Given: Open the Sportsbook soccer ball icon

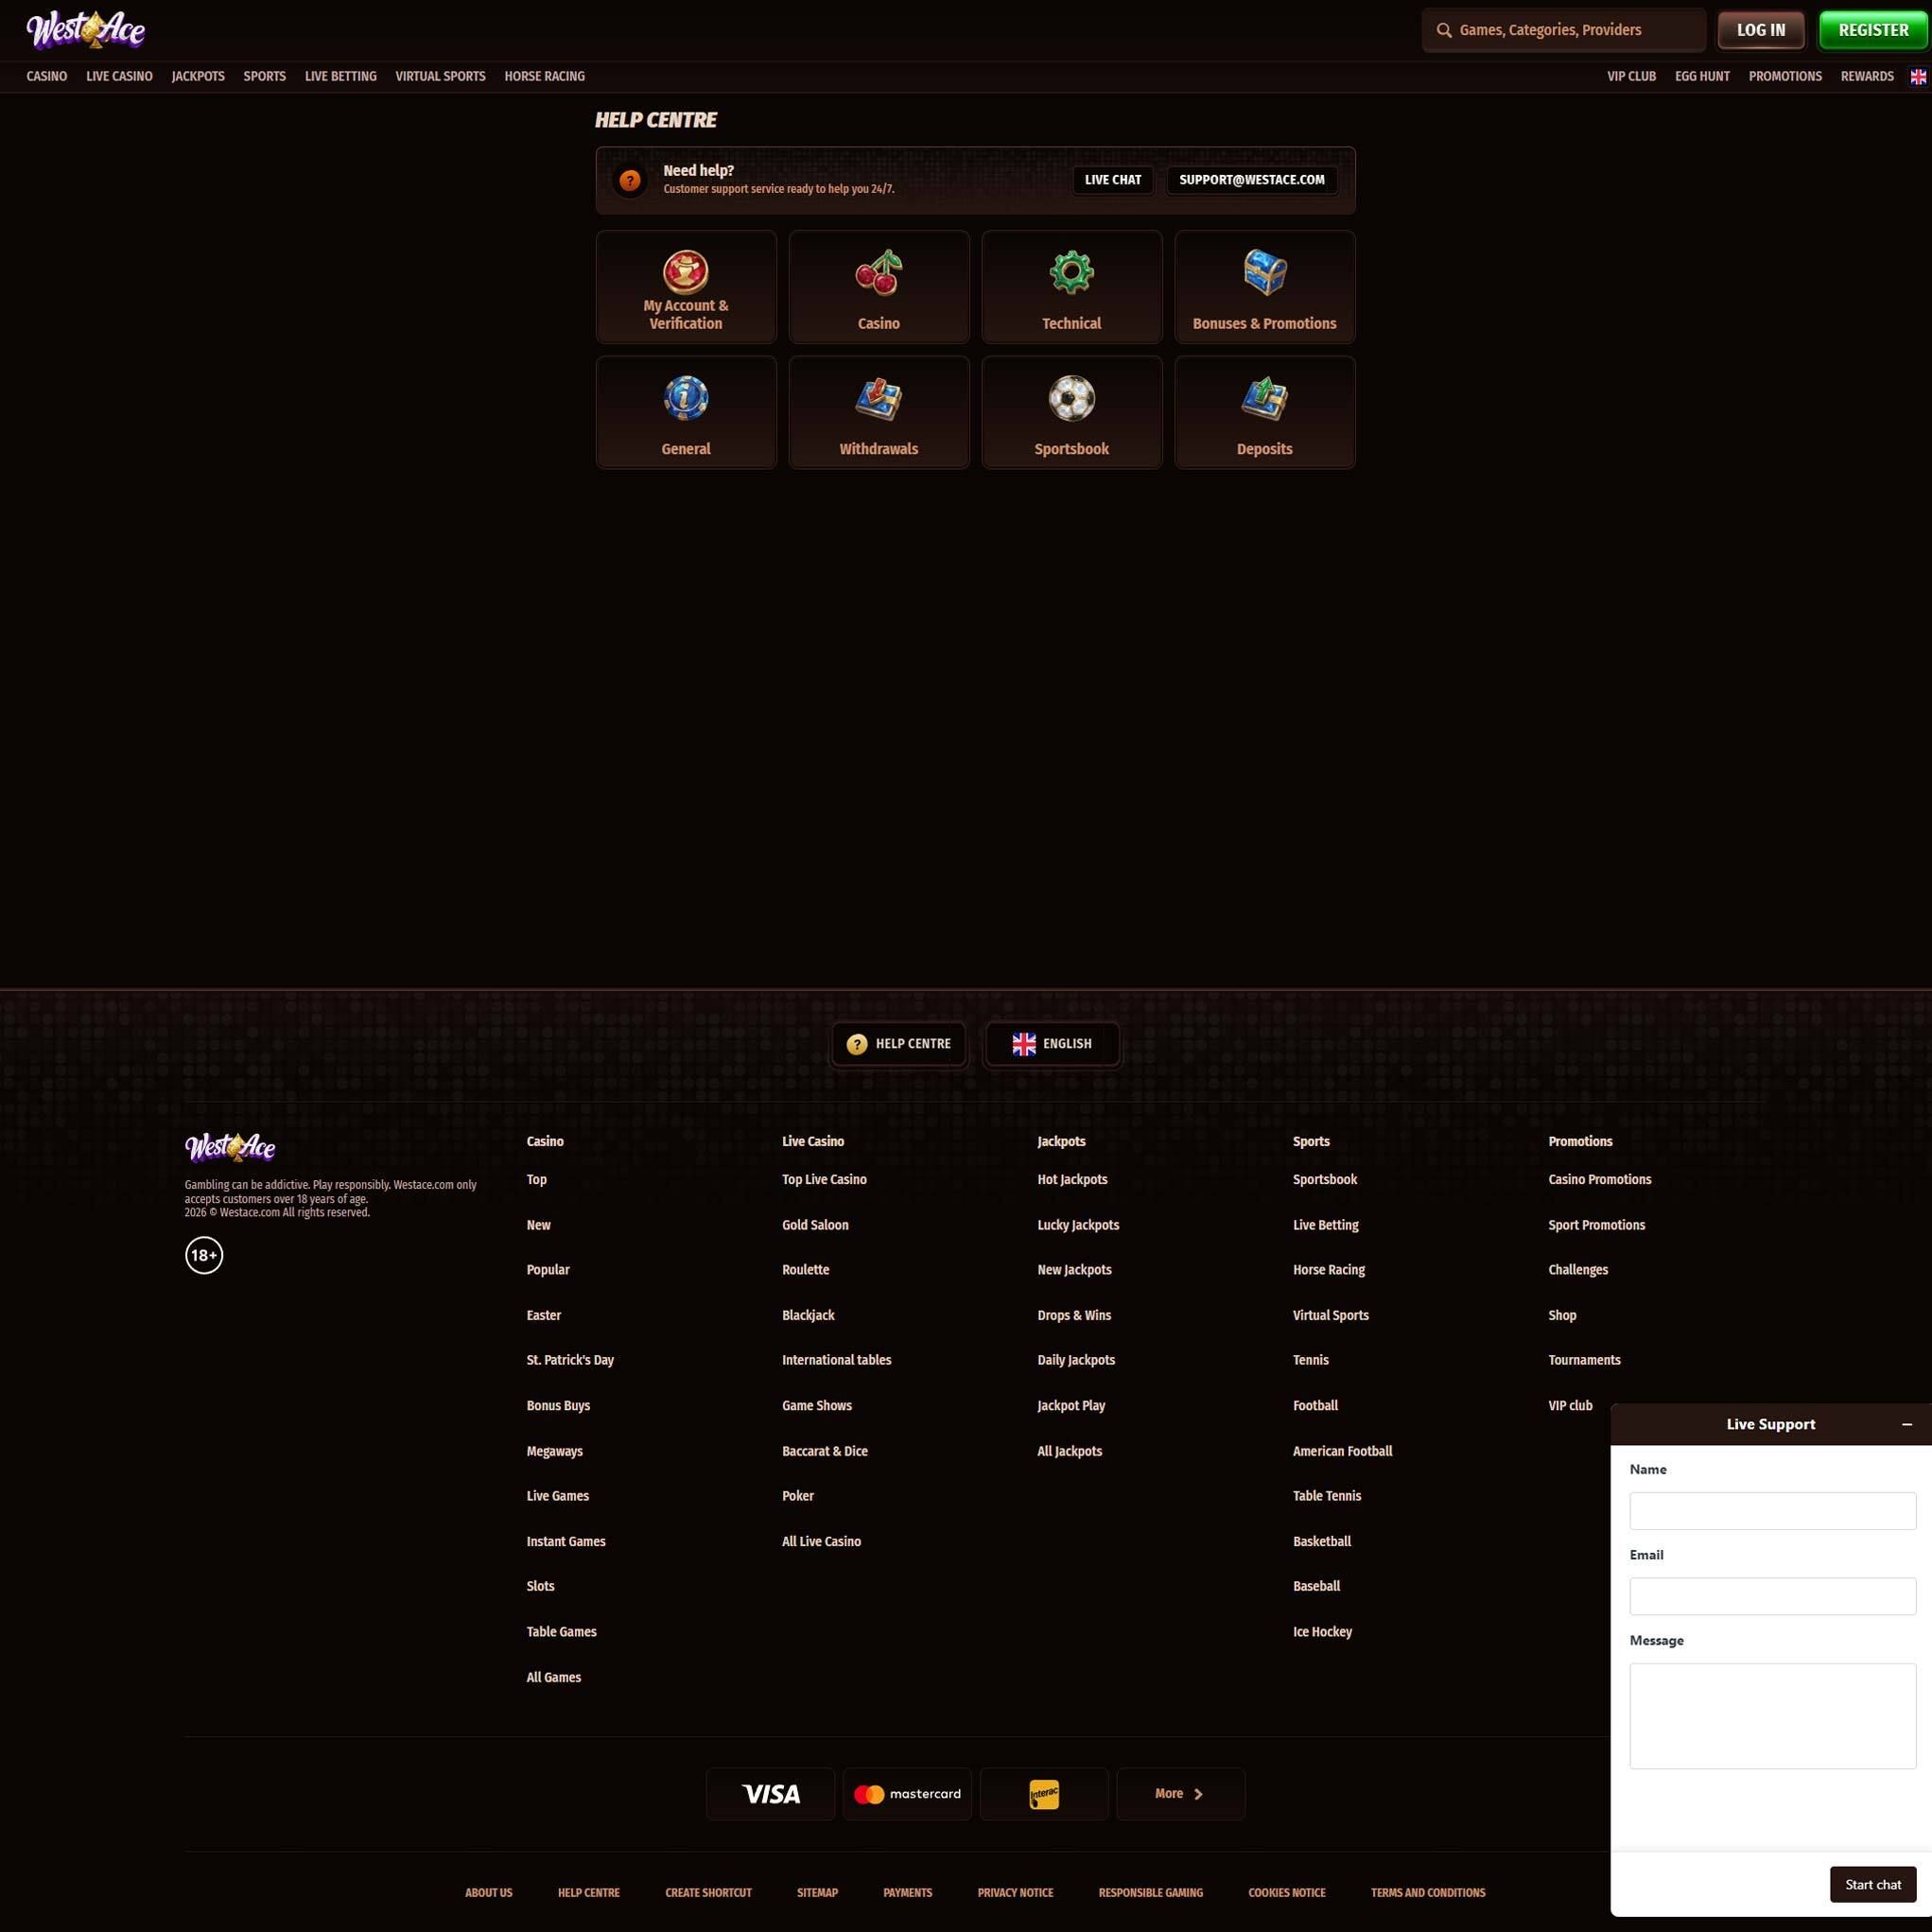Looking at the screenshot, I should 1071,398.
